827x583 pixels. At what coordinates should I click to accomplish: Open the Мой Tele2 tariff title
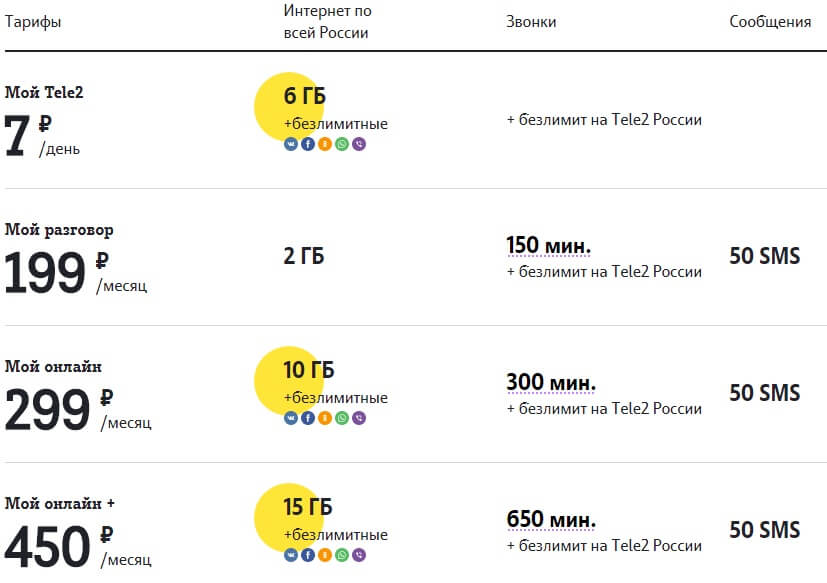click(x=44, y=92)
